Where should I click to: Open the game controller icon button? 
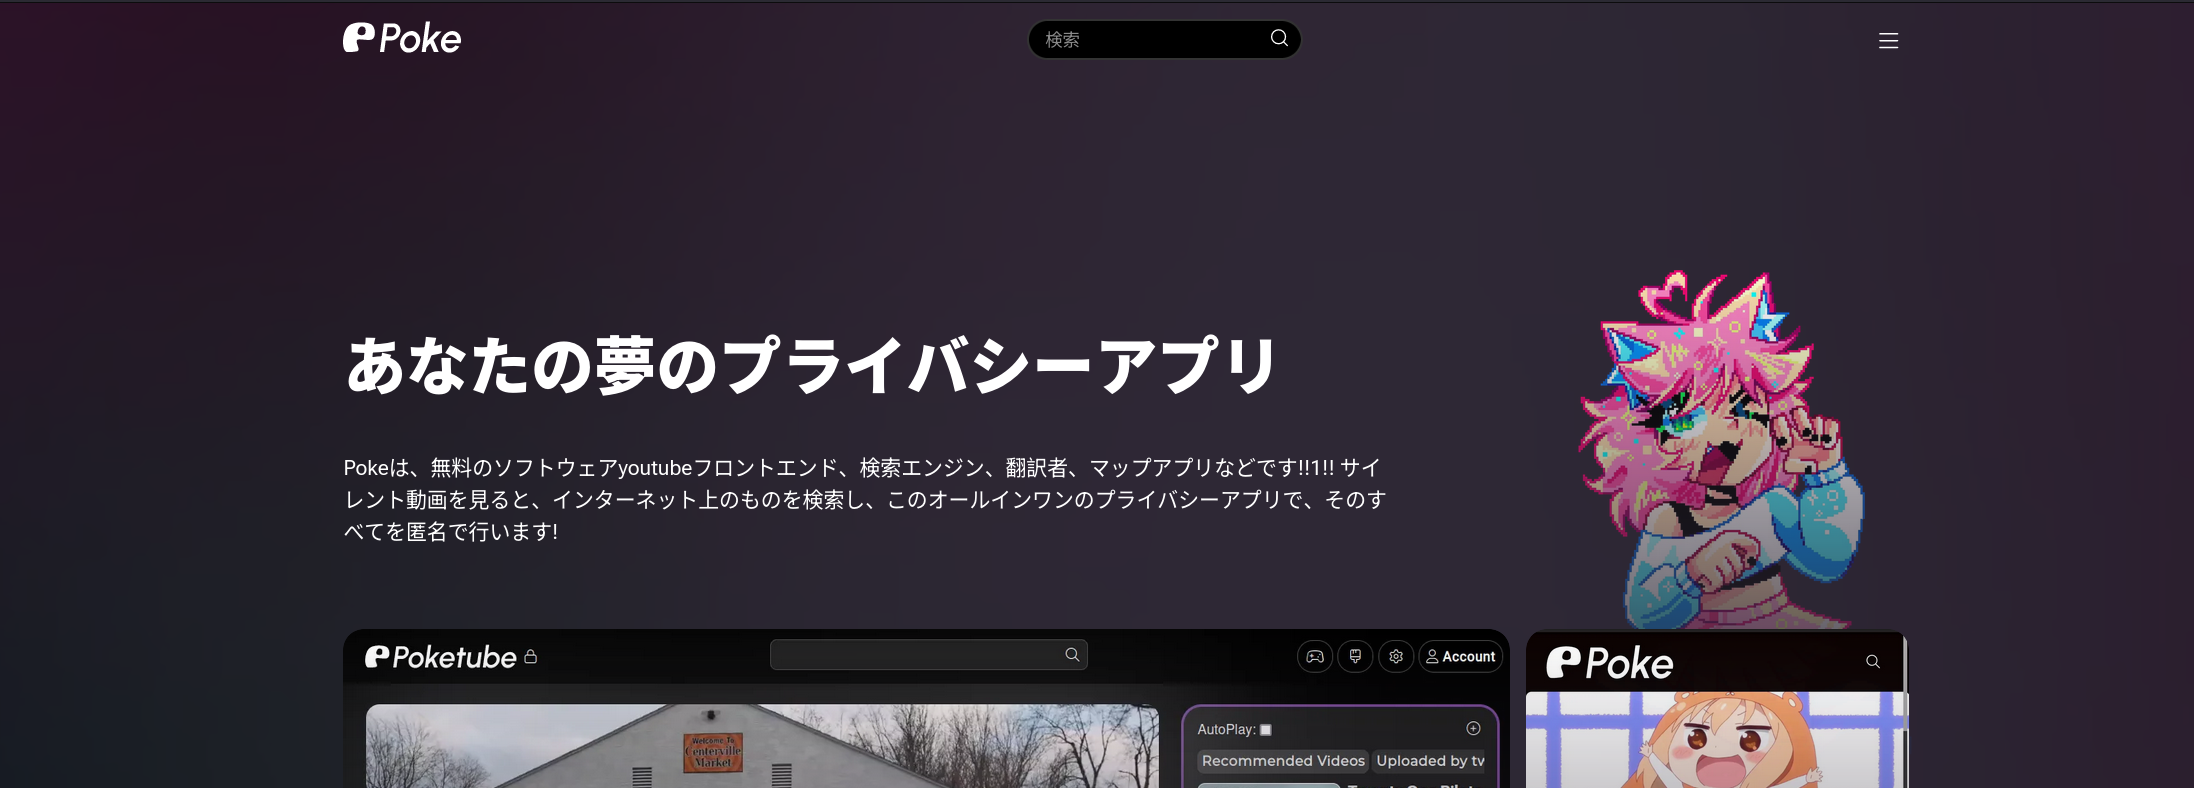tap(1315, 657)
